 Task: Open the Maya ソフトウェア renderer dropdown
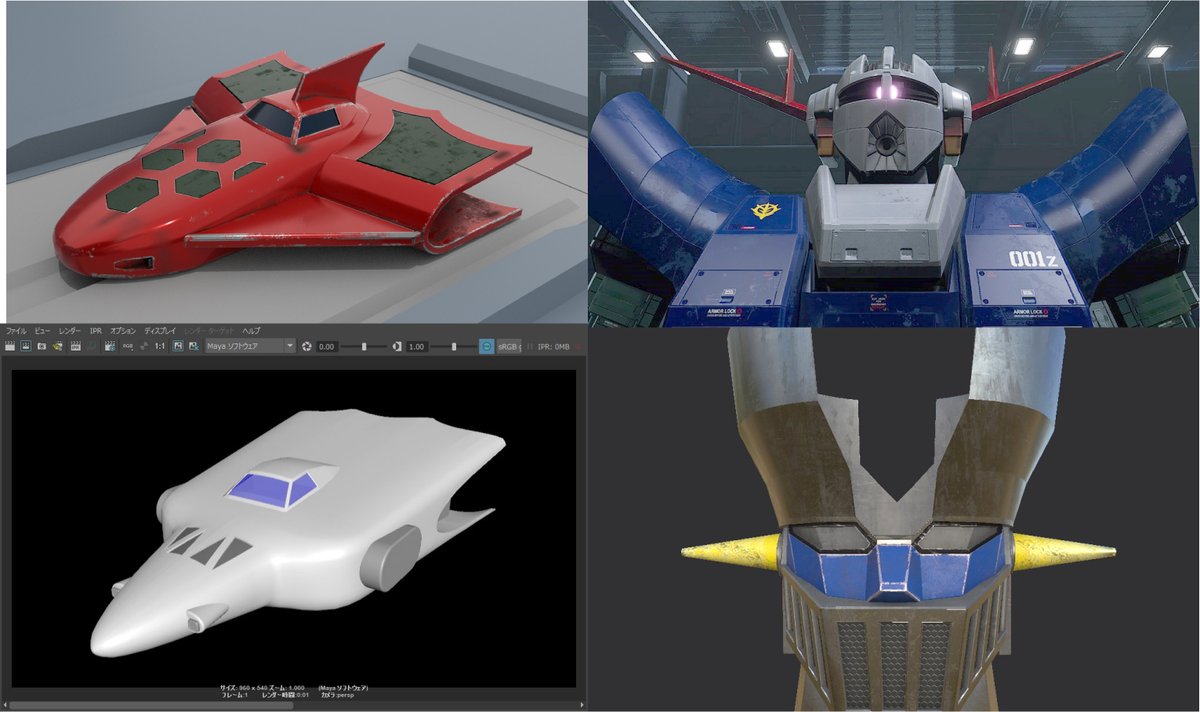point(249,346)
